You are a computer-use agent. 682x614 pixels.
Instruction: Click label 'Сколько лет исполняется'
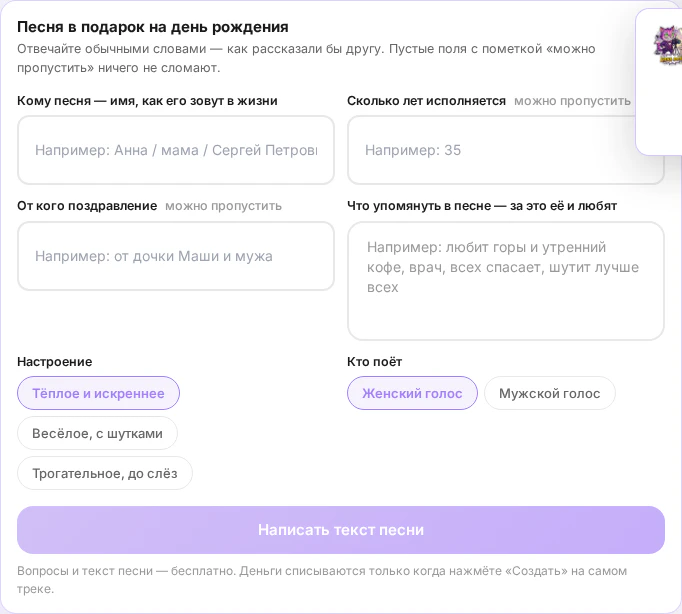(x=426, y=101)
